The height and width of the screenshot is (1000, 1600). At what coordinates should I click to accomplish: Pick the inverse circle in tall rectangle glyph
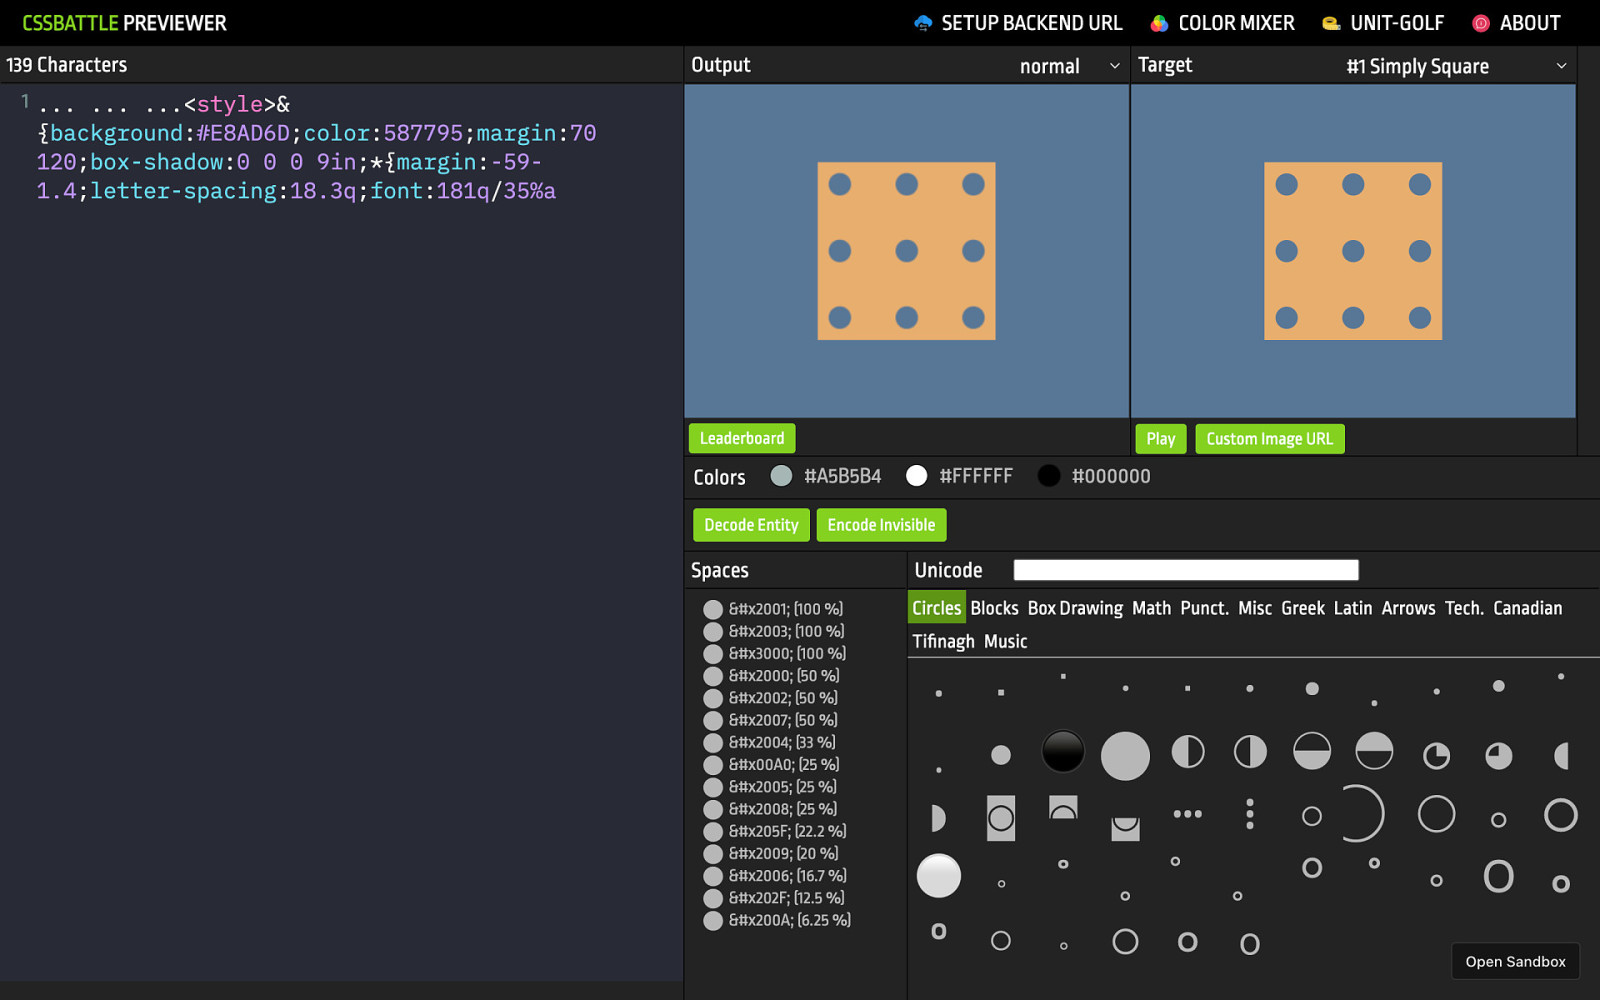[1001, 818]
